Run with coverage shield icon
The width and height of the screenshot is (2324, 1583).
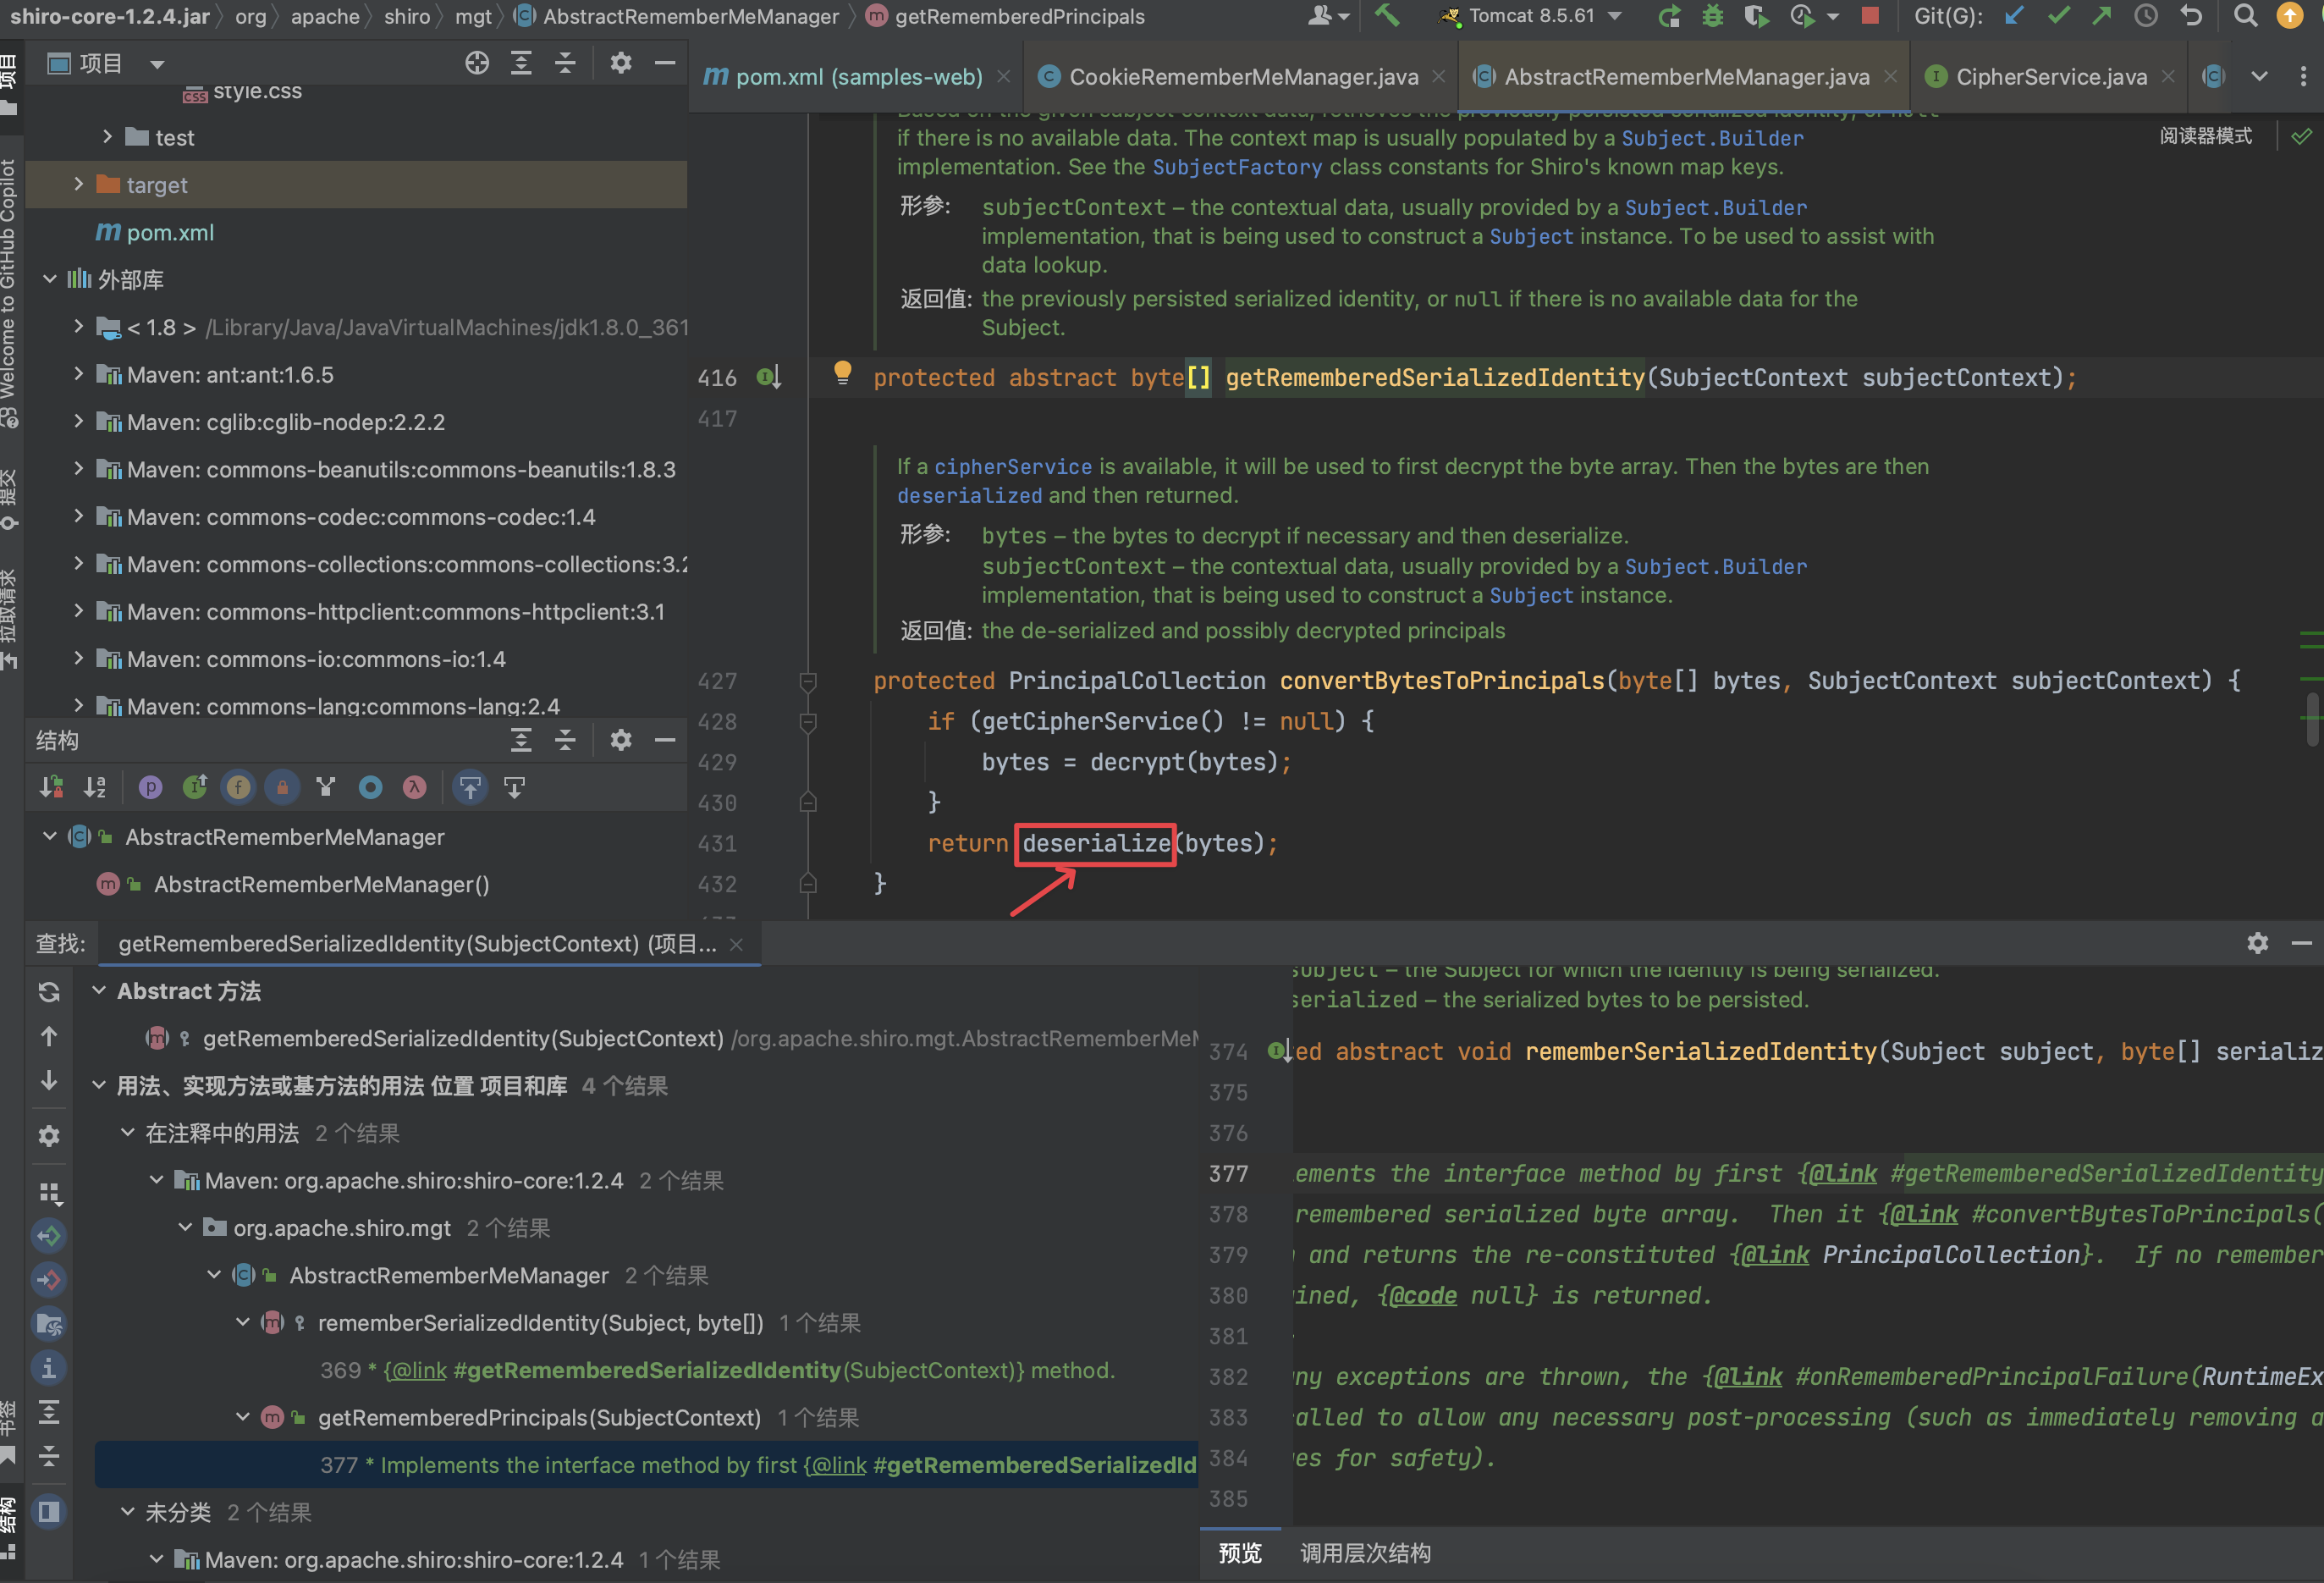point(1756,16)
